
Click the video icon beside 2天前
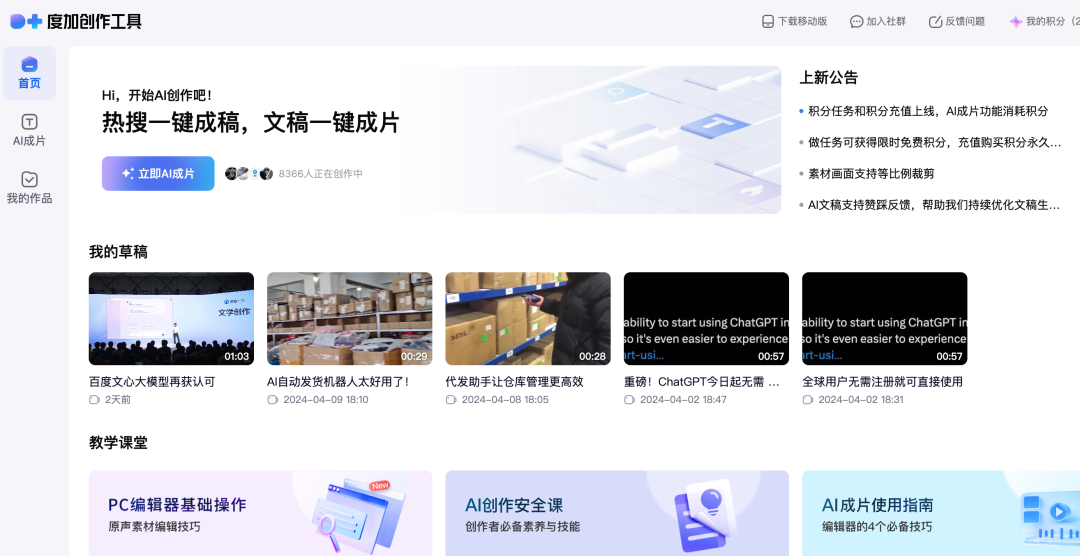tap(94, 400)
